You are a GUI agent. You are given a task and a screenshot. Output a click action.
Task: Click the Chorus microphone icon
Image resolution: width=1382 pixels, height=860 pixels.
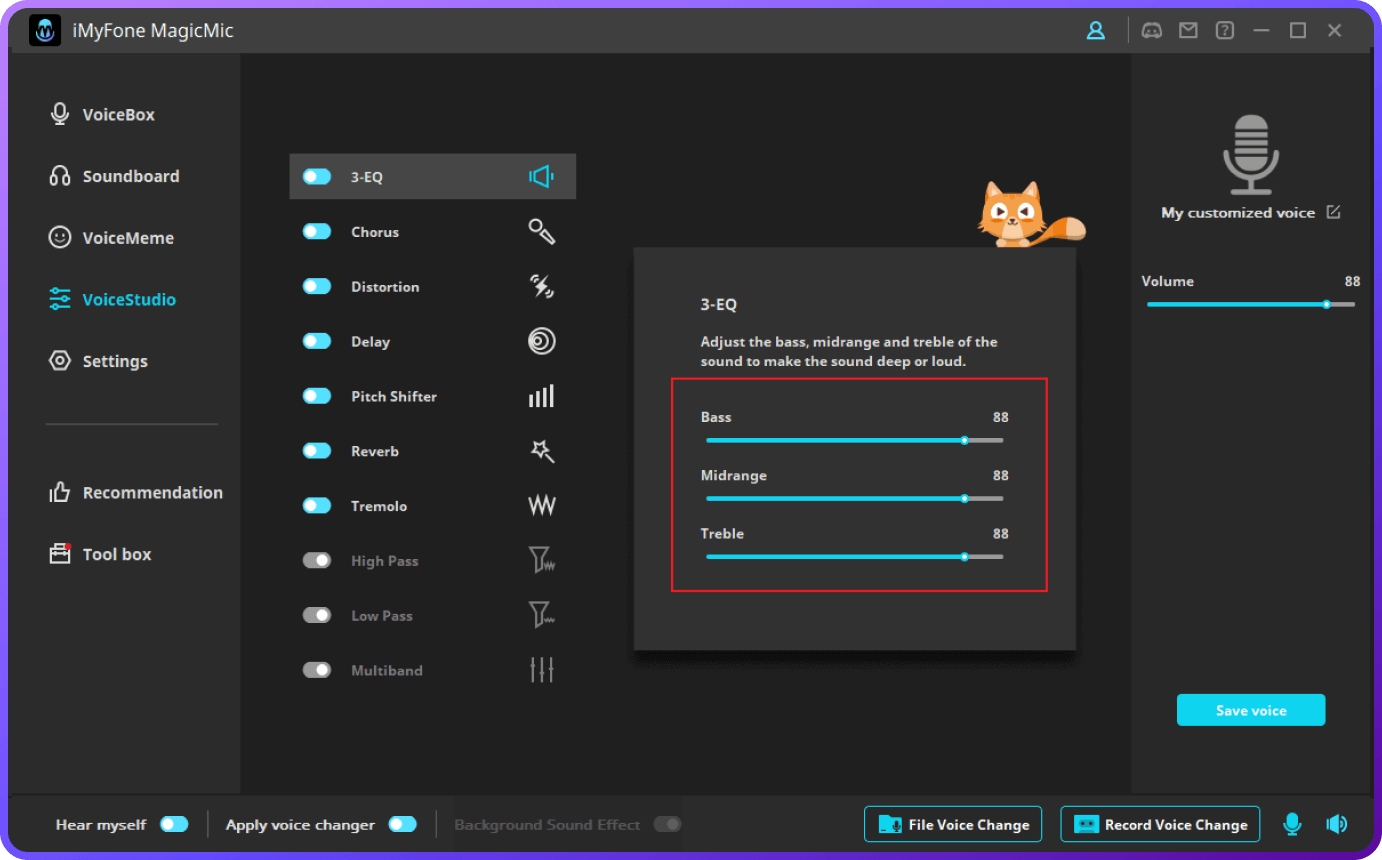tap(541, 232)
